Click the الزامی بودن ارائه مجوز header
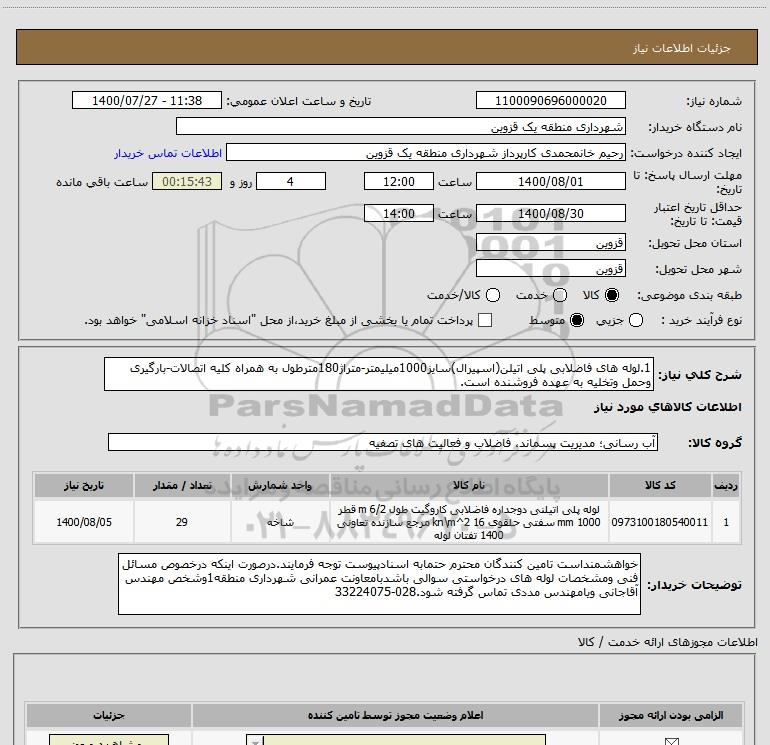 pos(670,715)
